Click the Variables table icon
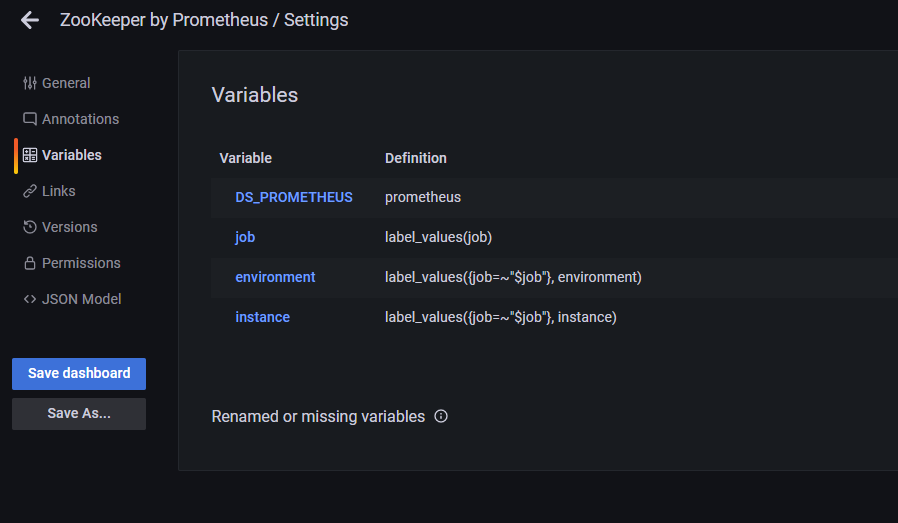The image size is (898, 523). click(30, 155)
